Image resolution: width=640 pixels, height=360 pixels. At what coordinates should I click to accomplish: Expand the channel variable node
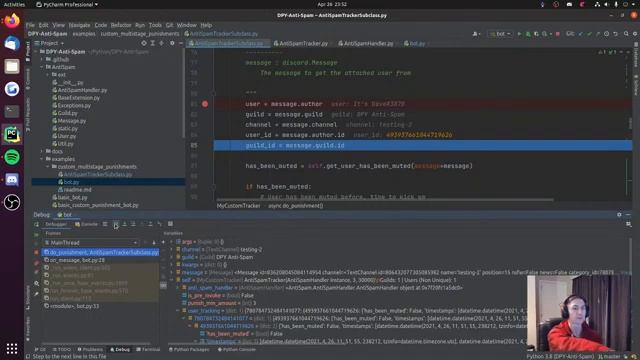(172, 249)
